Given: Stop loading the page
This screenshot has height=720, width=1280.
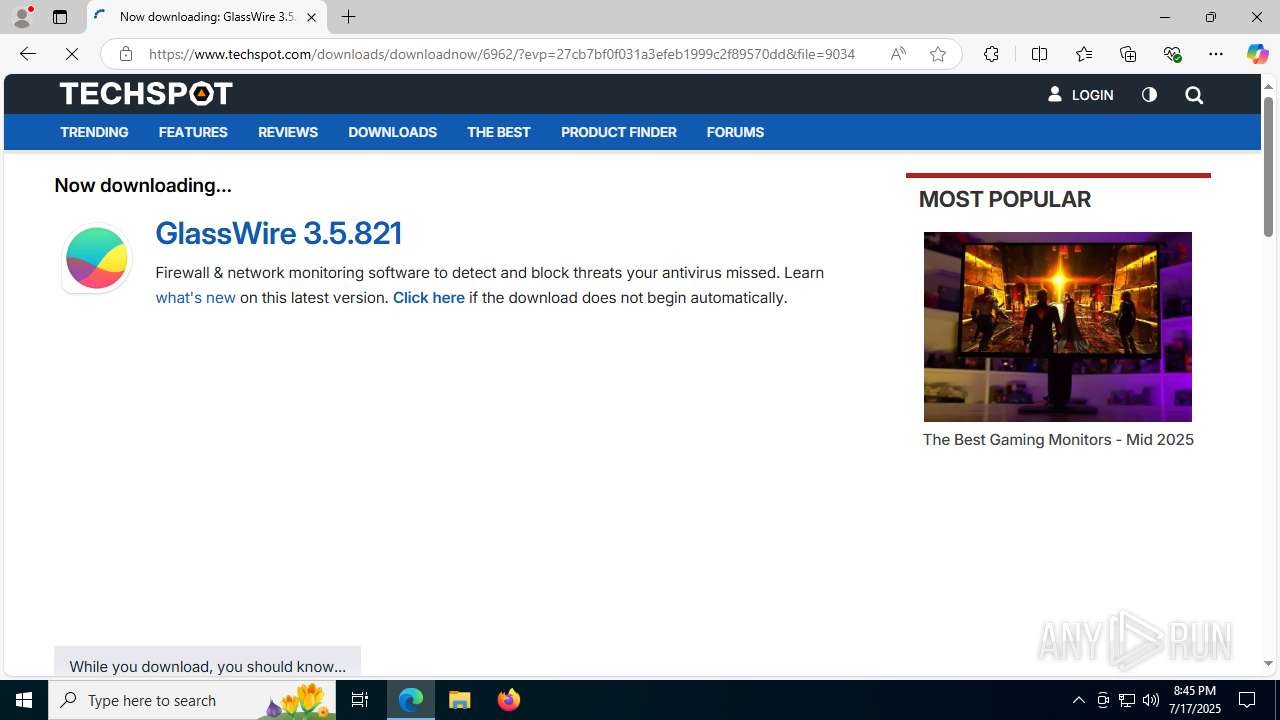Looking at the screenshot, I should 72,54.
